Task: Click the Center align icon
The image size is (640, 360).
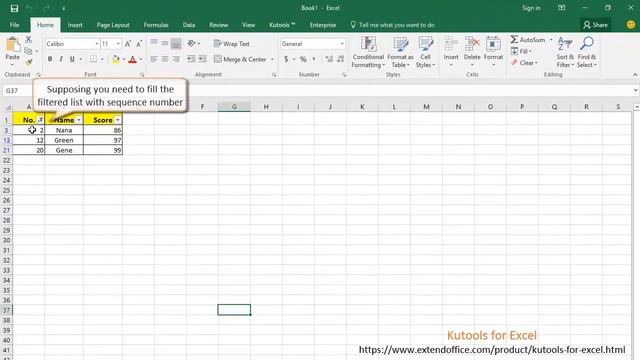Action: click(x=165, y=59)
